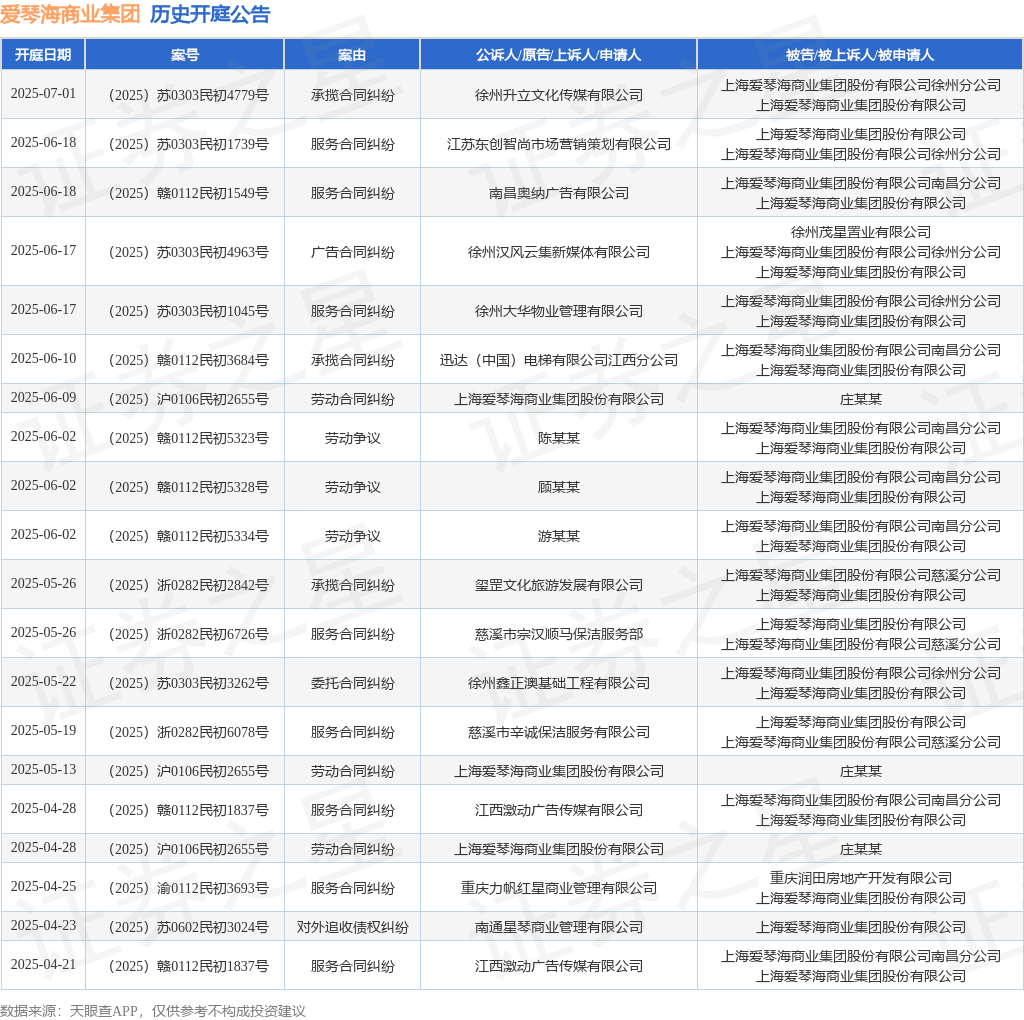The width and height of the screenshot is (1024, 1020).
Task: Select defendant 徐州茂星置业有限公司
Action: [860, 232]
